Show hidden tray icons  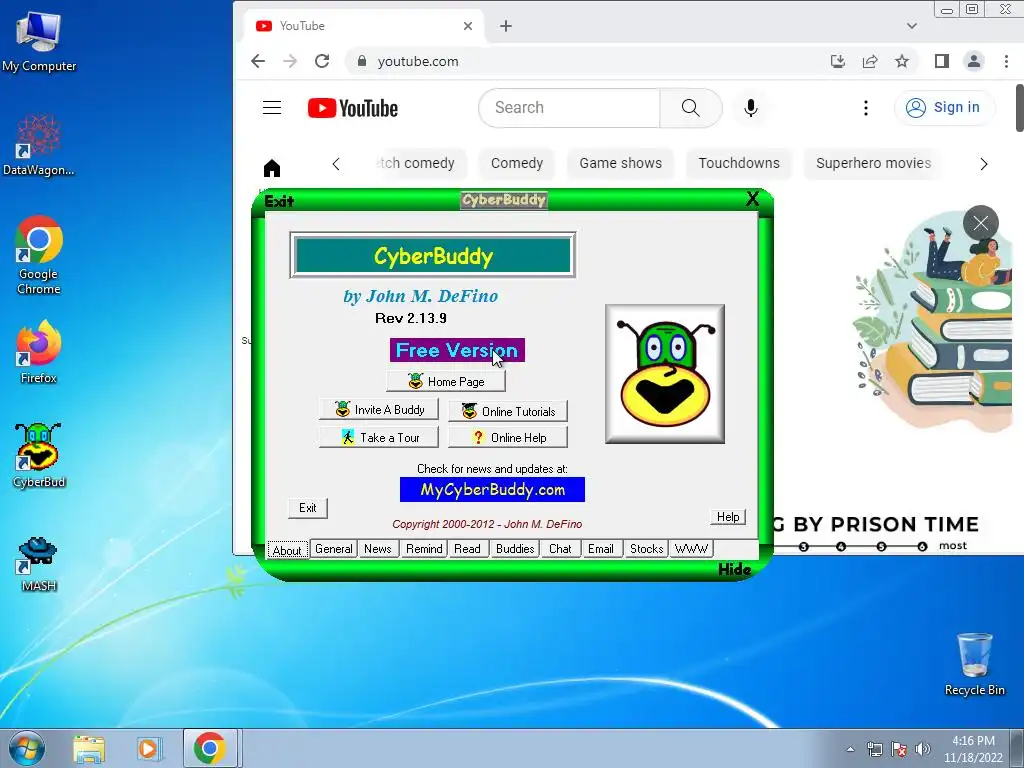point(850,749)
